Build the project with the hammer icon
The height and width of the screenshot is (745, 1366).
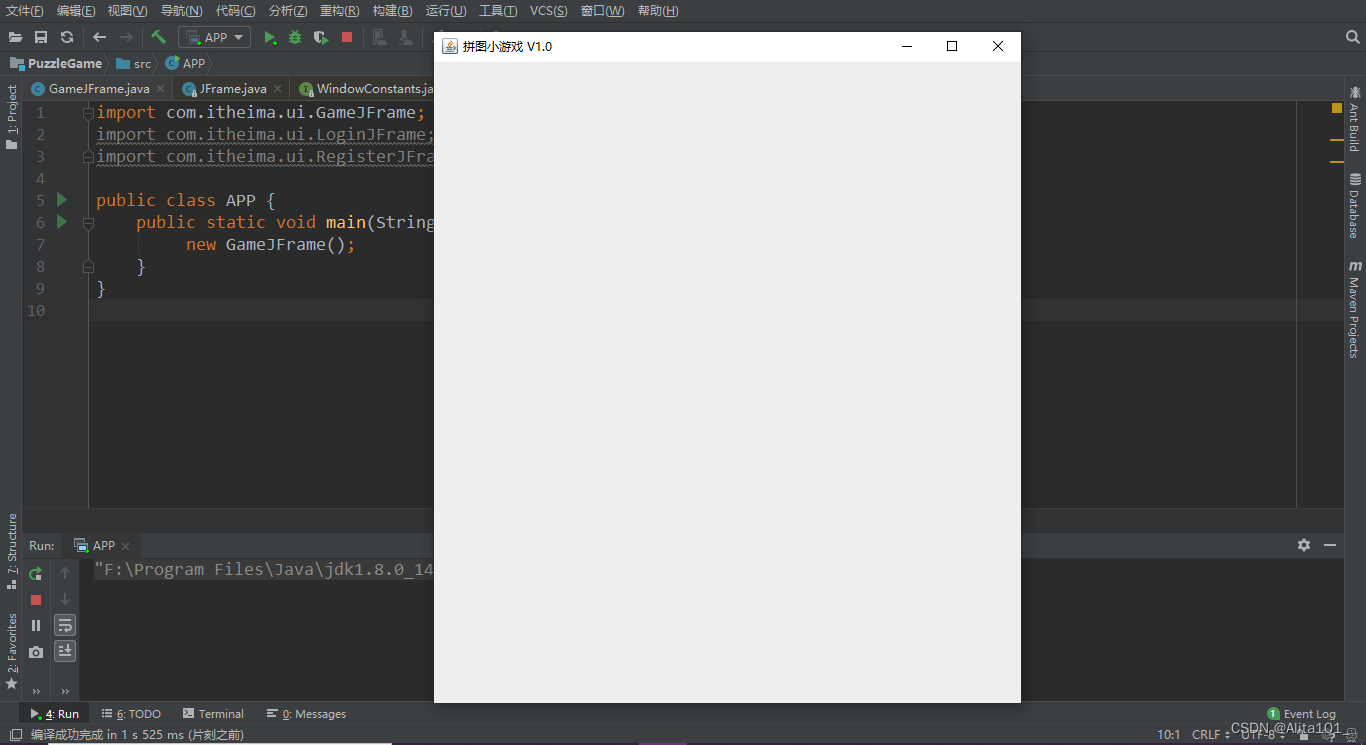(158, 37)
